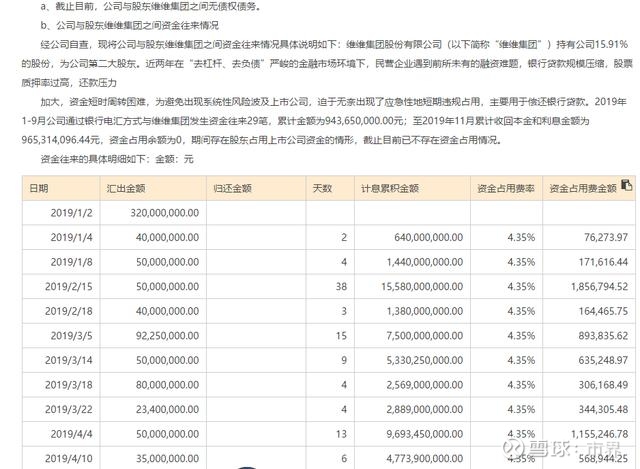Click the accrued amount 640,000,000.00
640x469 pixels.
pos(428,237)
